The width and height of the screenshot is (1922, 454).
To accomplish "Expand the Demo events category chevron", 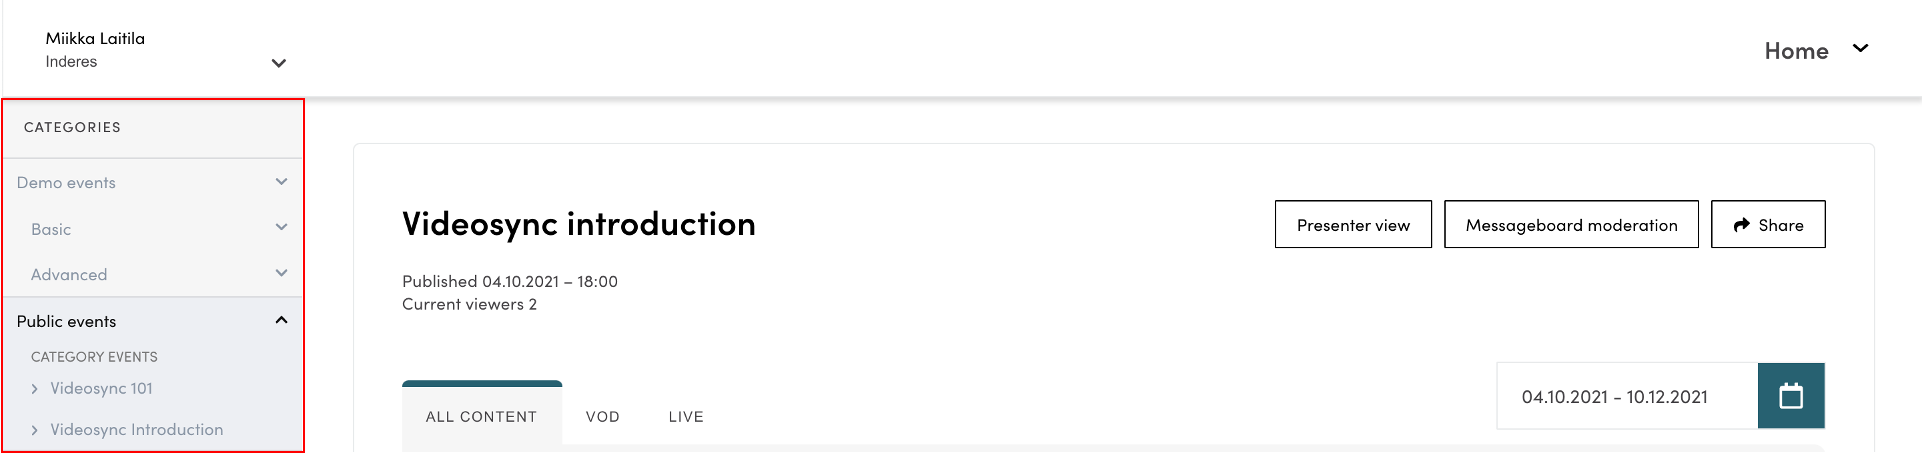I will [281, 182].
